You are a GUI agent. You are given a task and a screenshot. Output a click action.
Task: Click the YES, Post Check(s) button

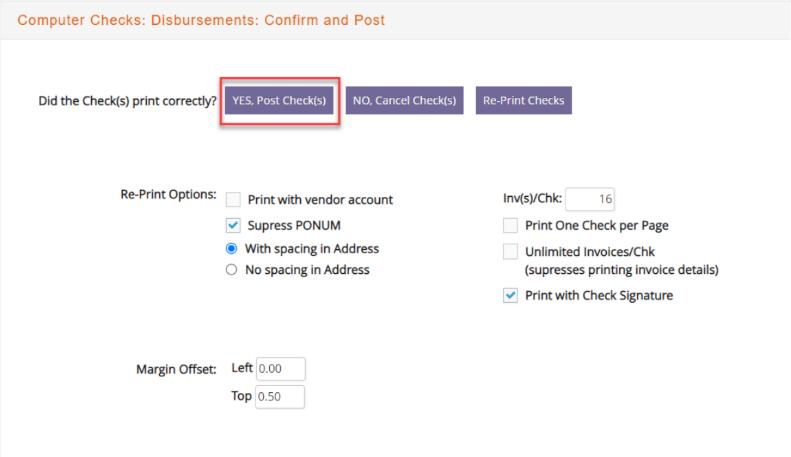click(279, 100)
